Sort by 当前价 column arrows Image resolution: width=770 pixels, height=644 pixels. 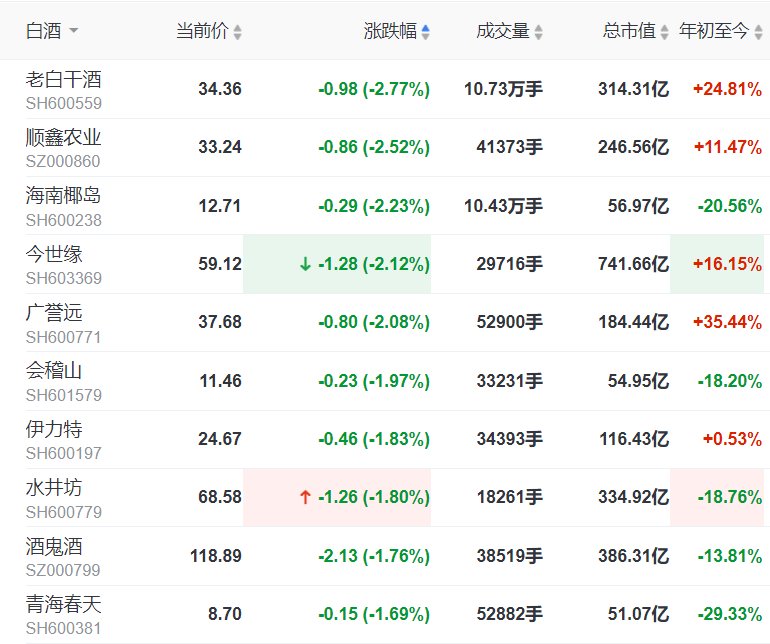click(x=238, y=32)
